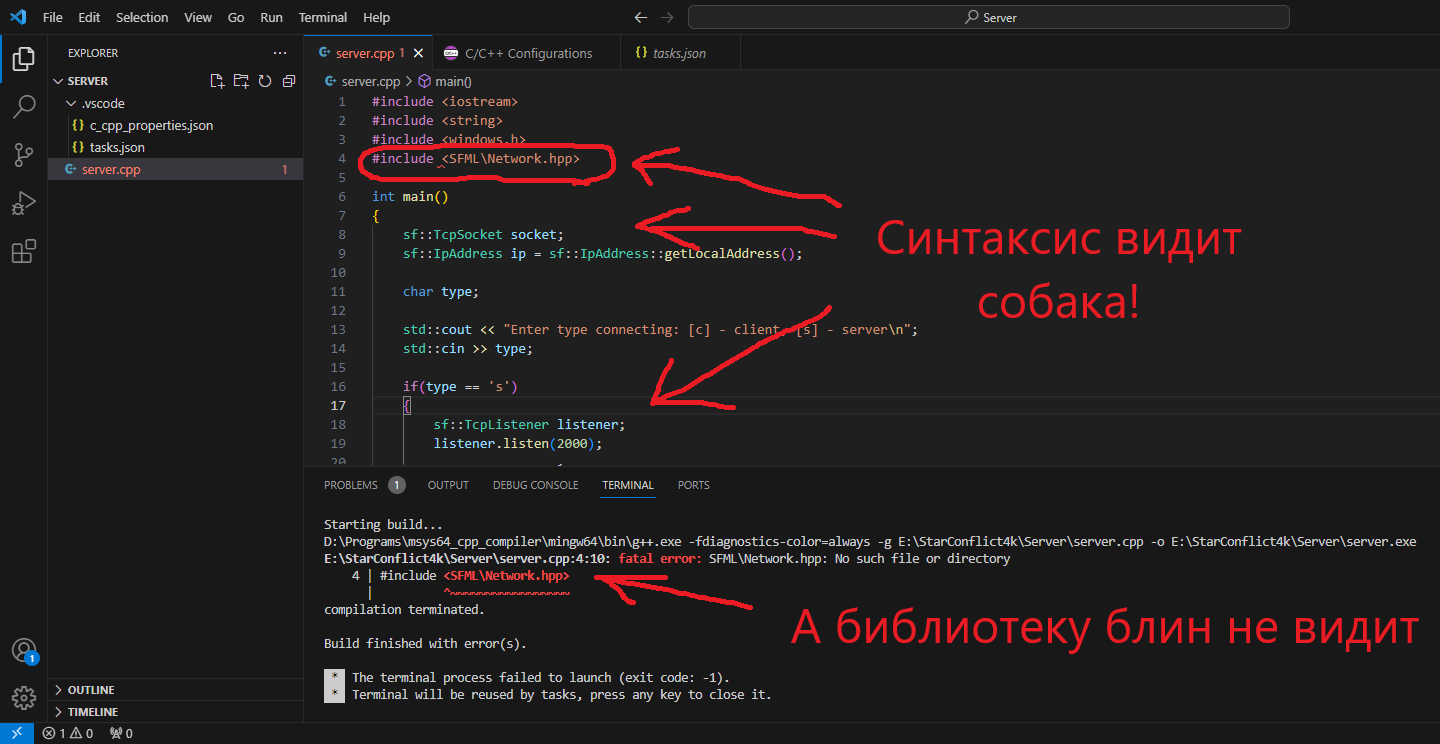Collapse the .vscode folder
1440x744 pixels.
(x=102, y=103)
